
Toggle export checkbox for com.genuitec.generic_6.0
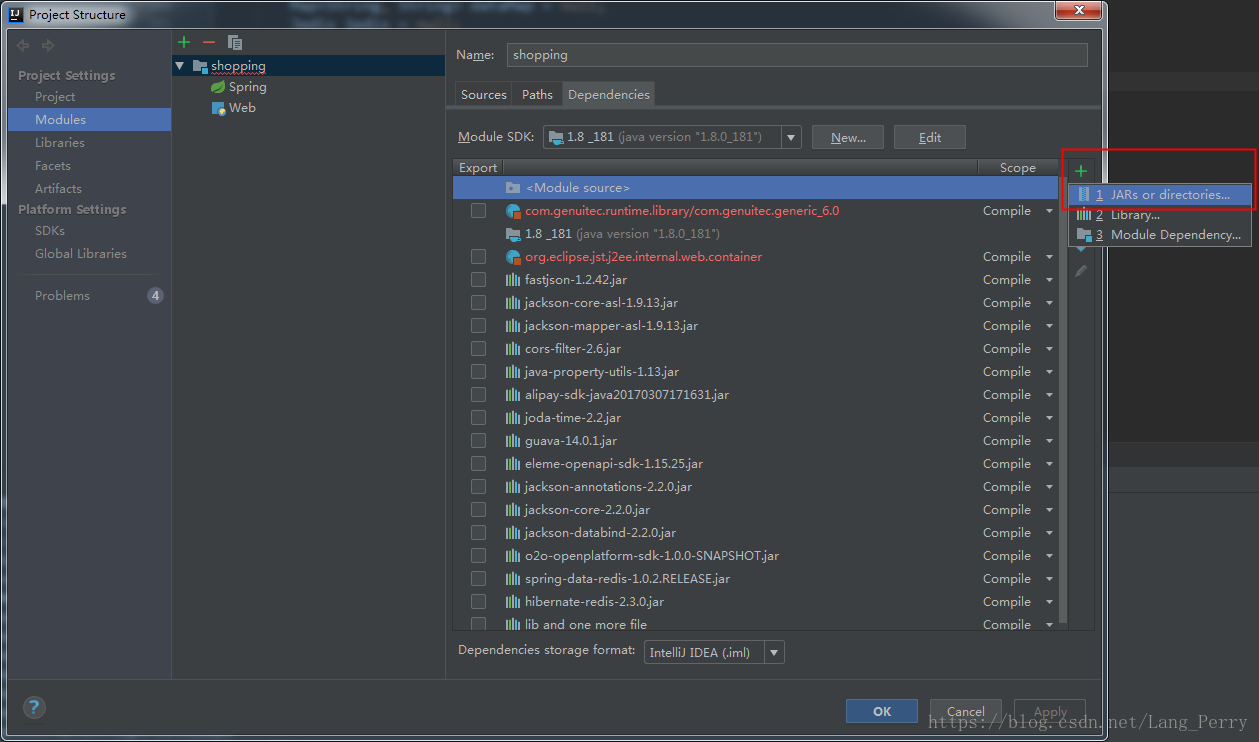coord(478,211)
